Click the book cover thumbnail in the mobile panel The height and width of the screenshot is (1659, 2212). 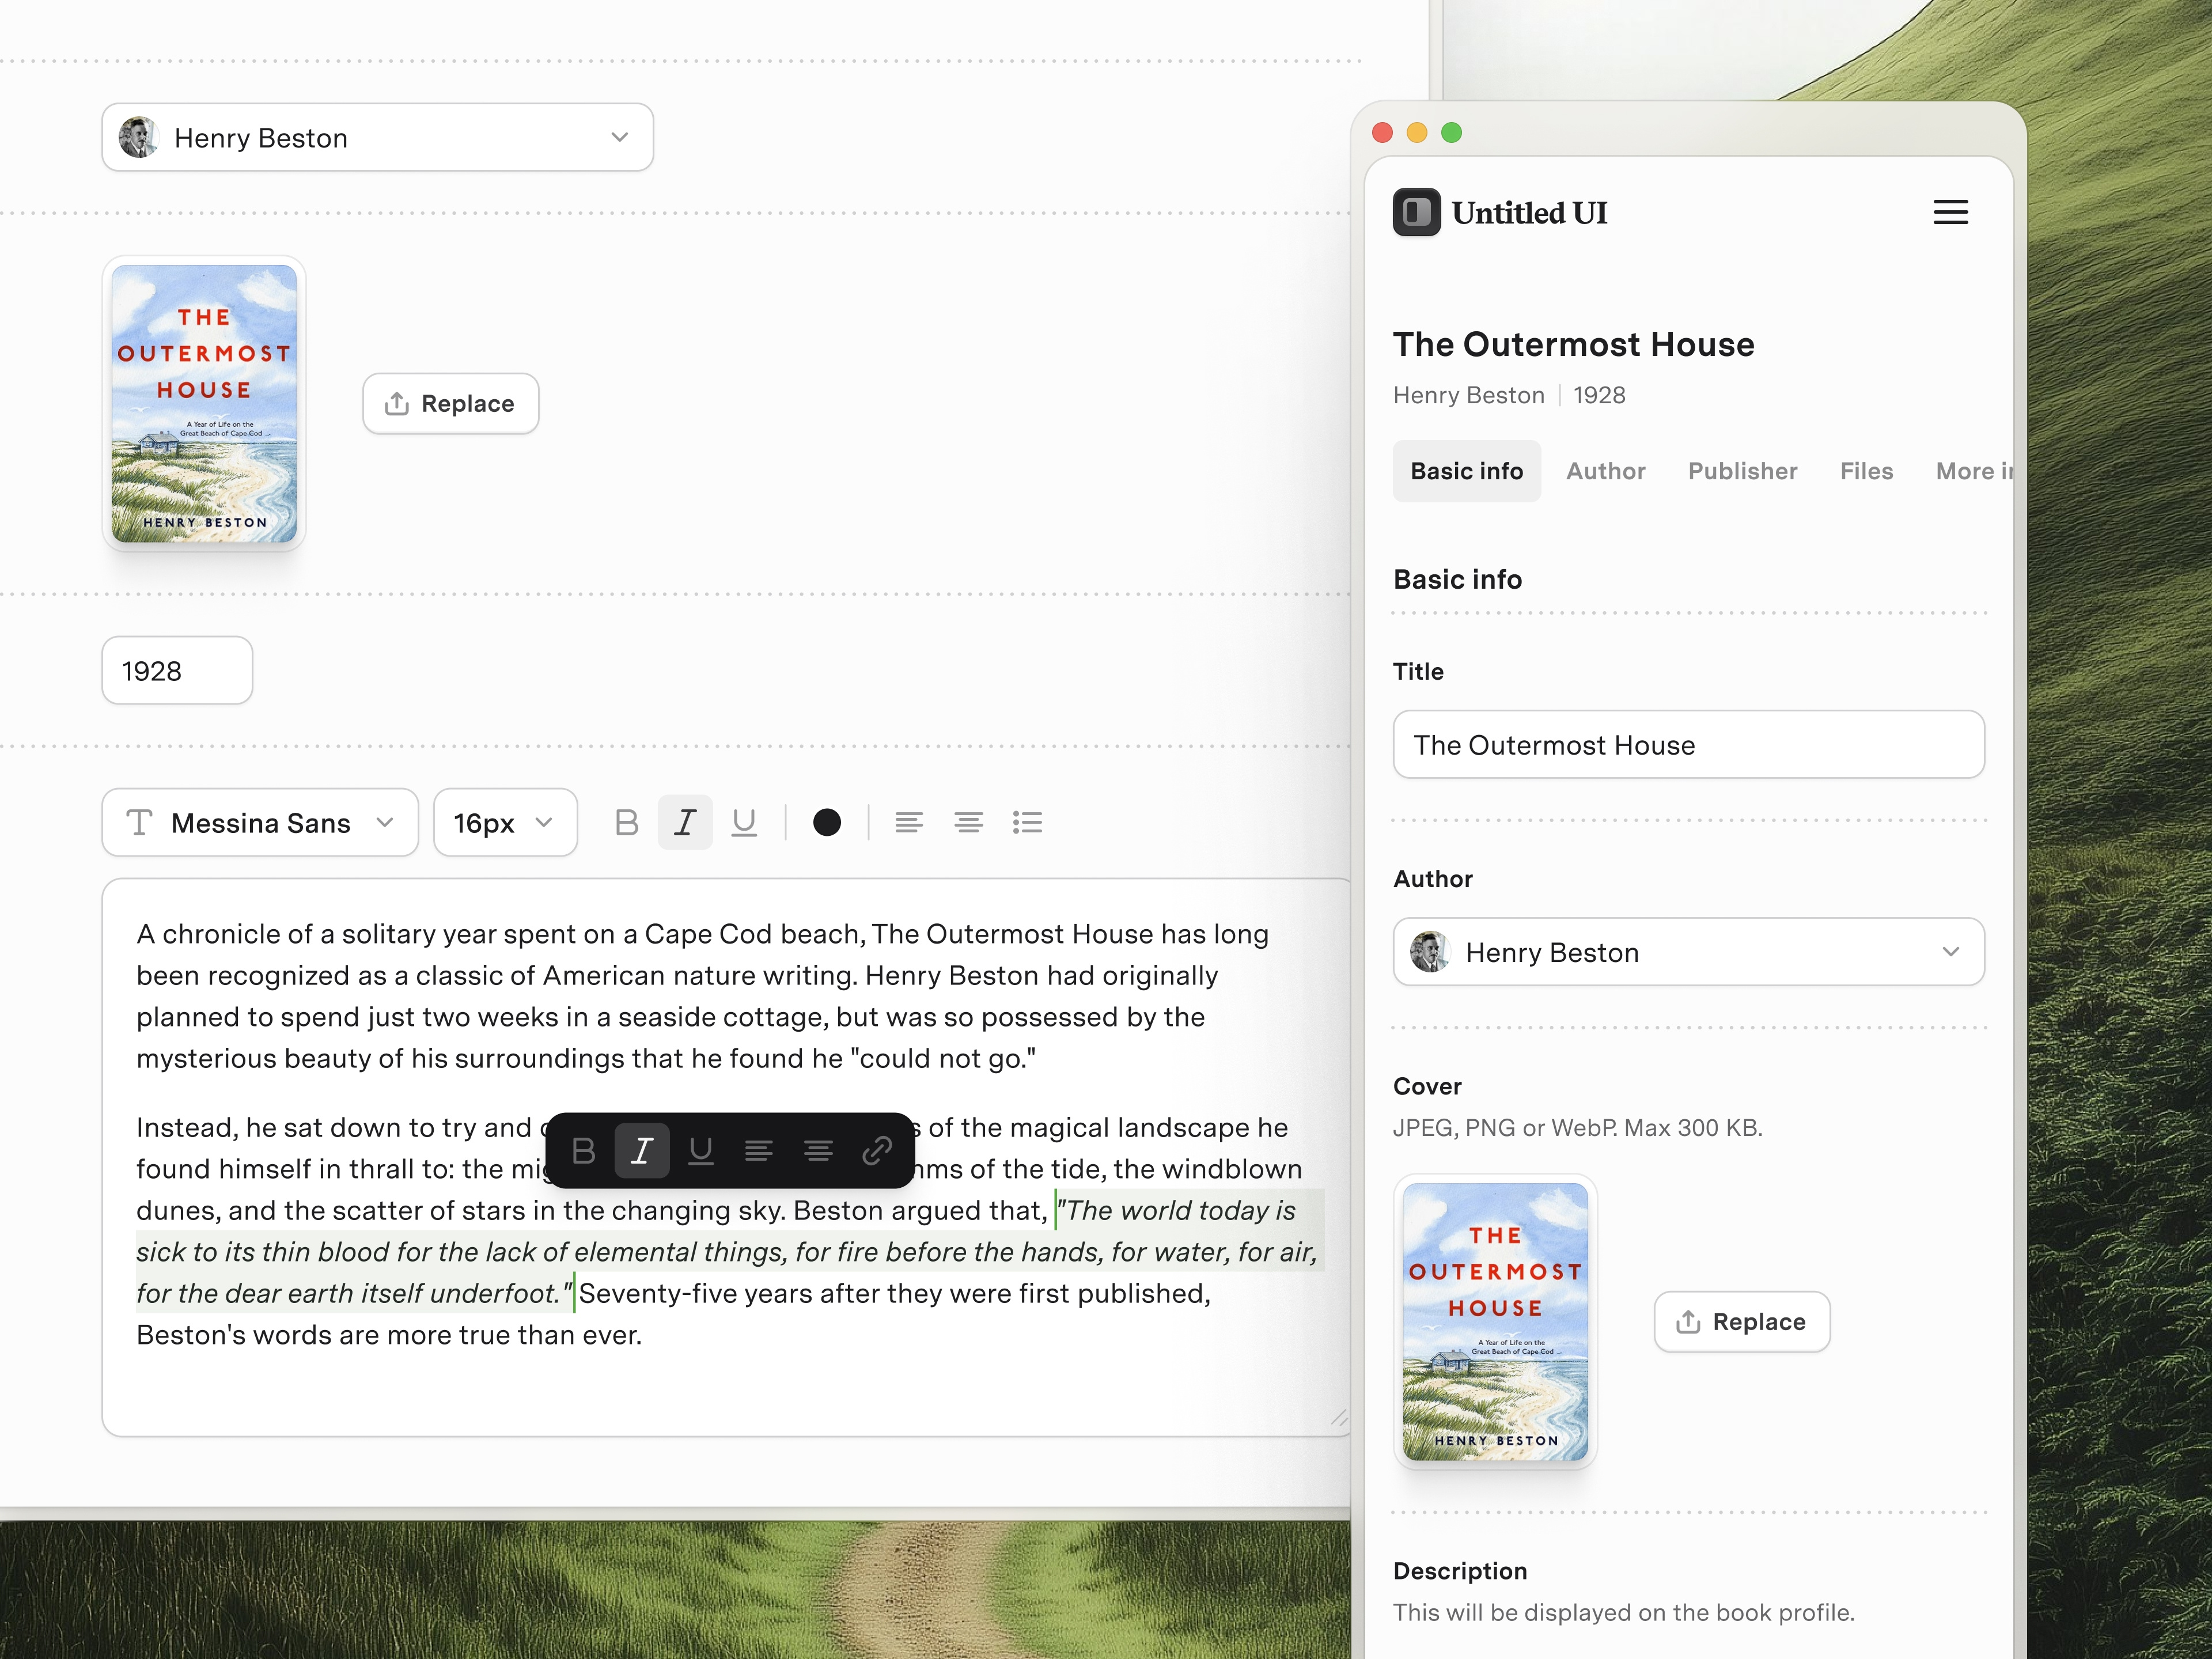pyautogui.click(x=1495, y=1322)
